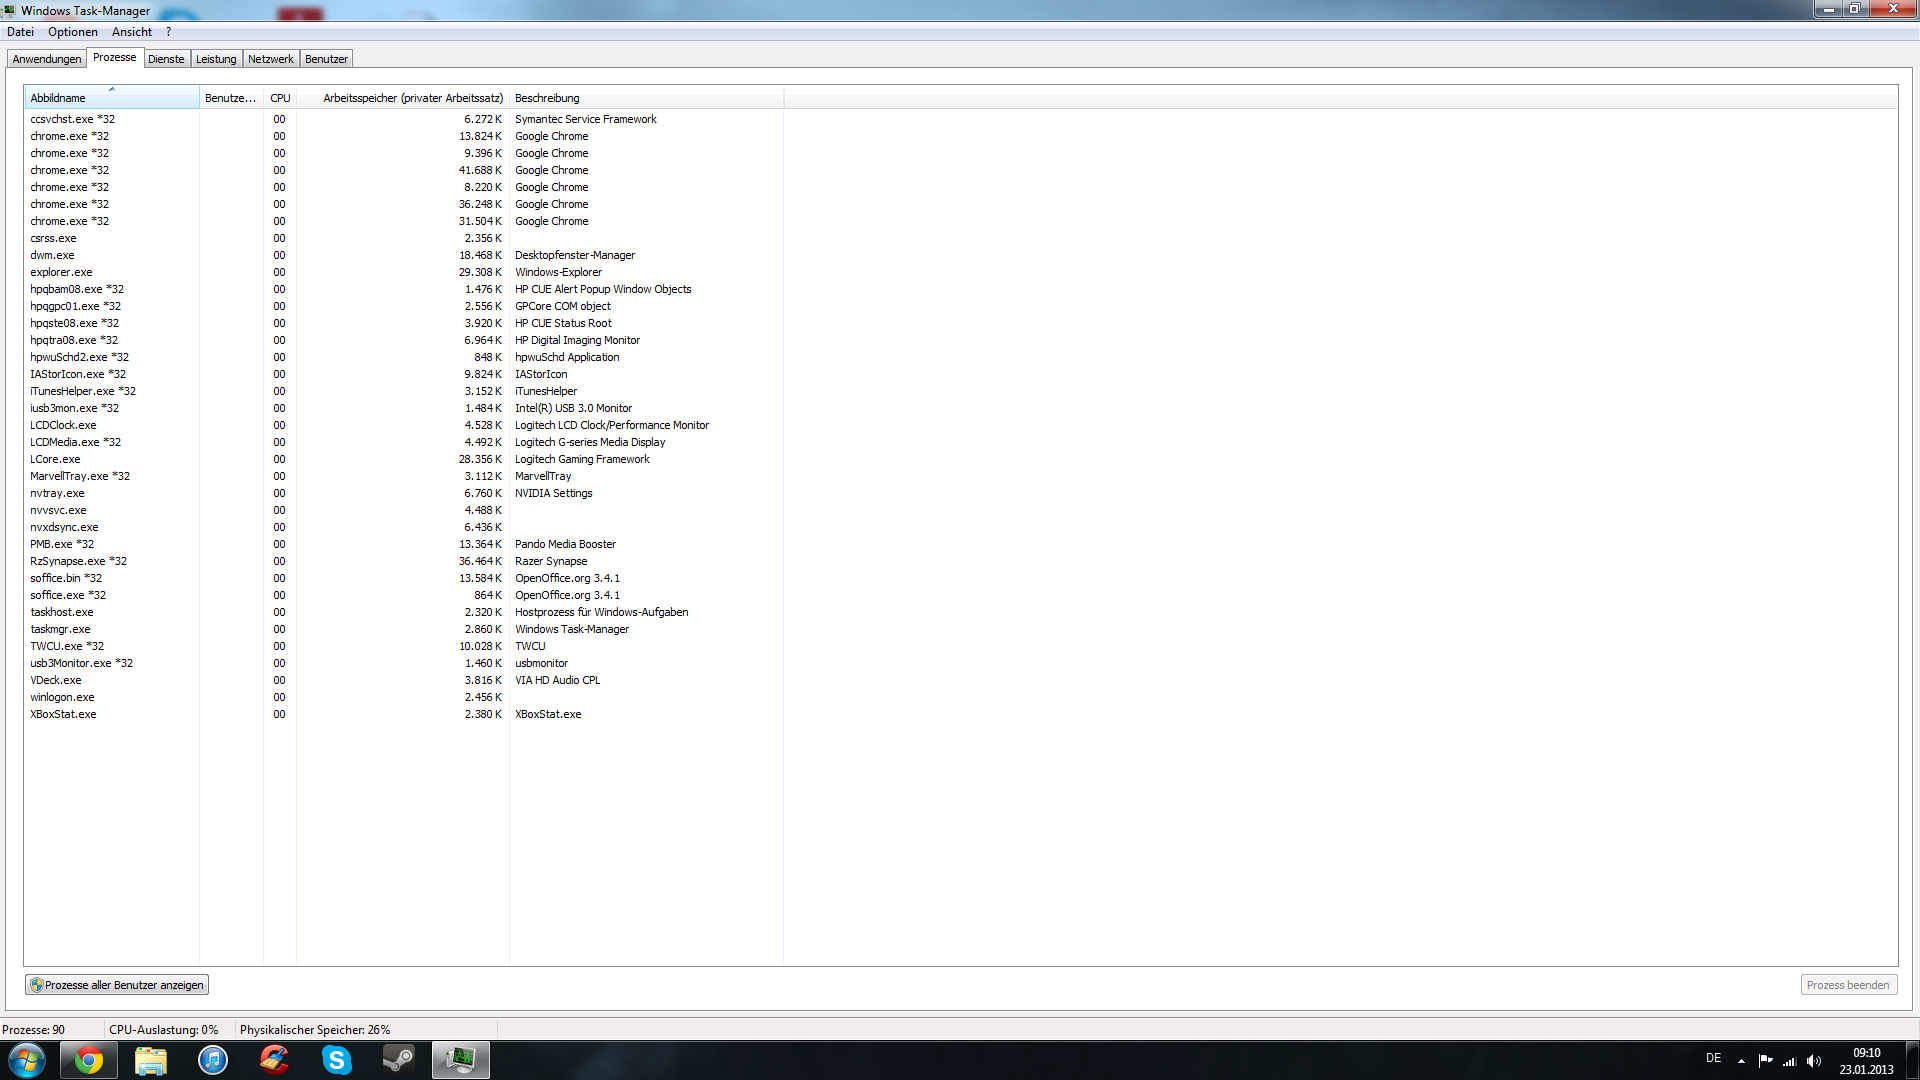Open the Optionen menu
Image resolution: width=1920 pixels, height=1080 pixels.
73,32
